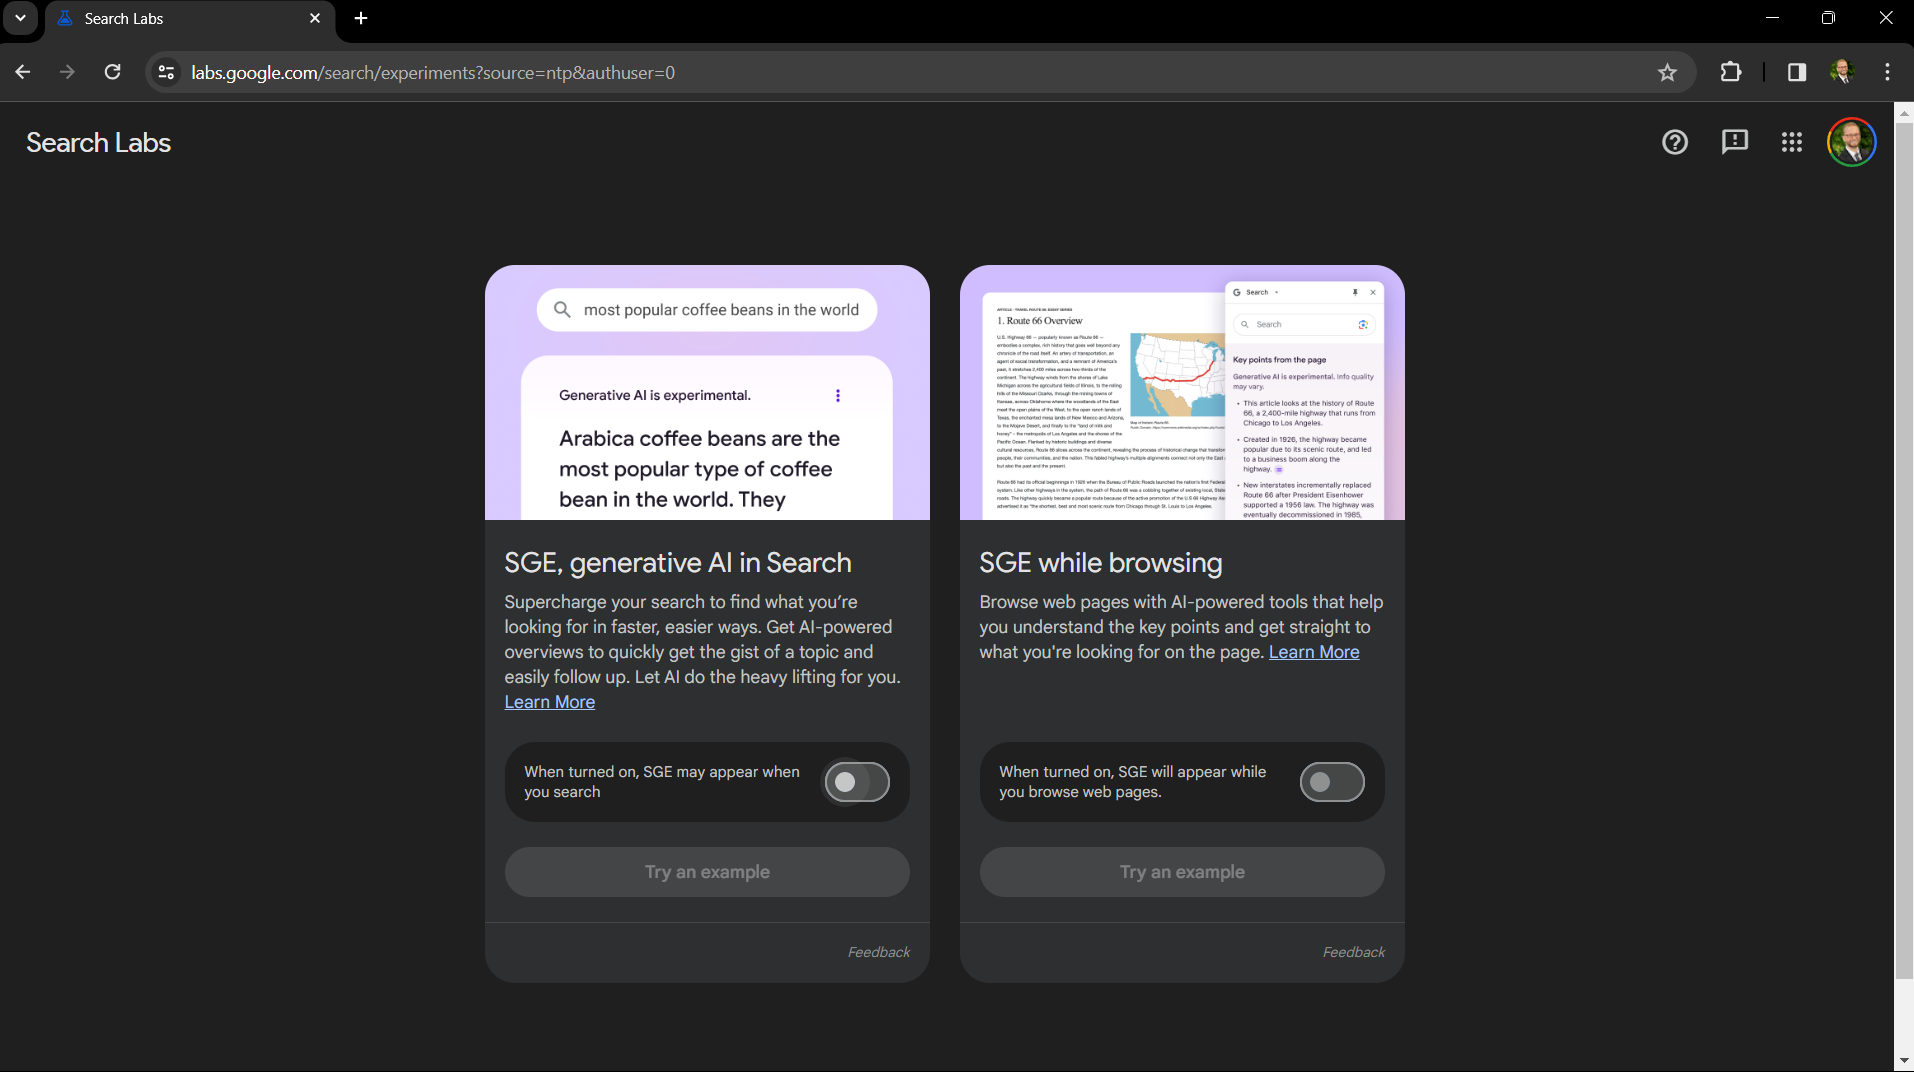
Task: Click Feedback on SGE in Search card
Action: 879,952
